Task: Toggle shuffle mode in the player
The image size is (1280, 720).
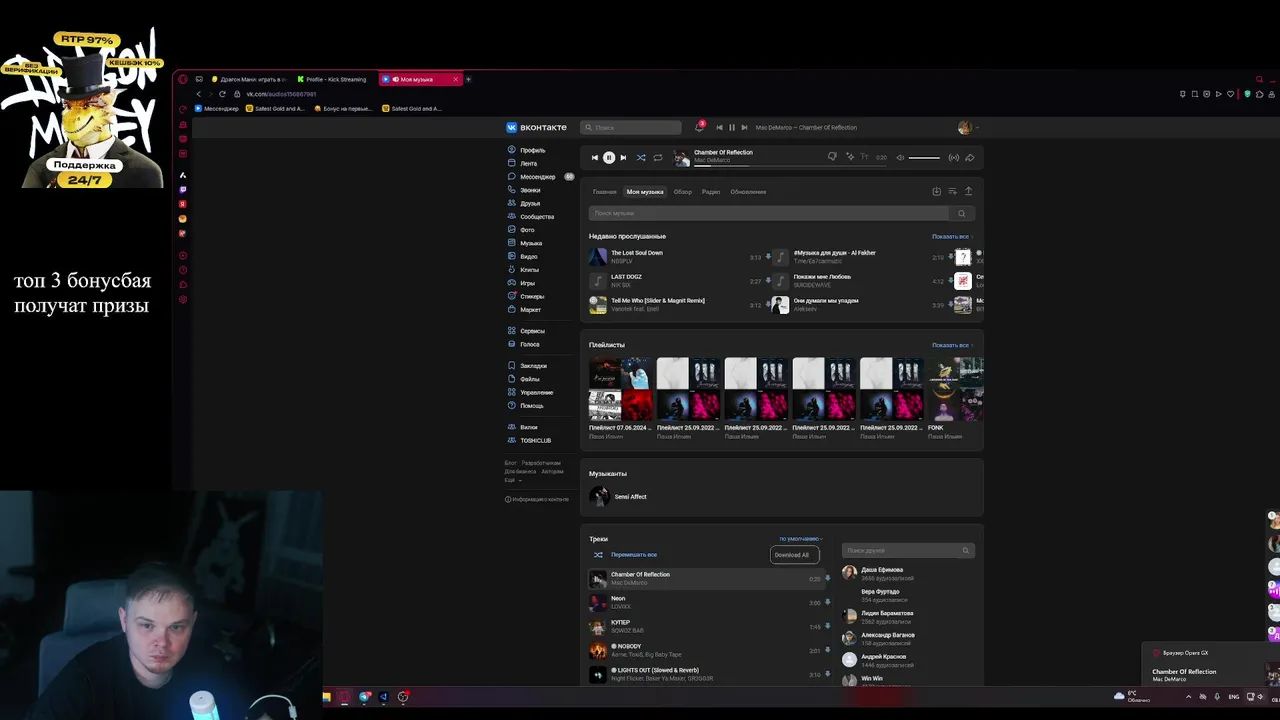Action: coord(641,157)
